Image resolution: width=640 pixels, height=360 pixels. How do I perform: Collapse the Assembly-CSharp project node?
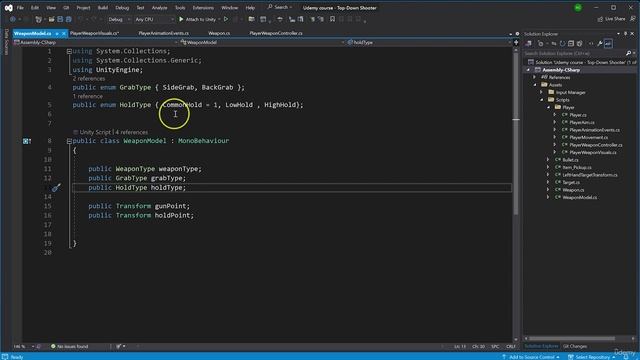[x=529, y=70]
